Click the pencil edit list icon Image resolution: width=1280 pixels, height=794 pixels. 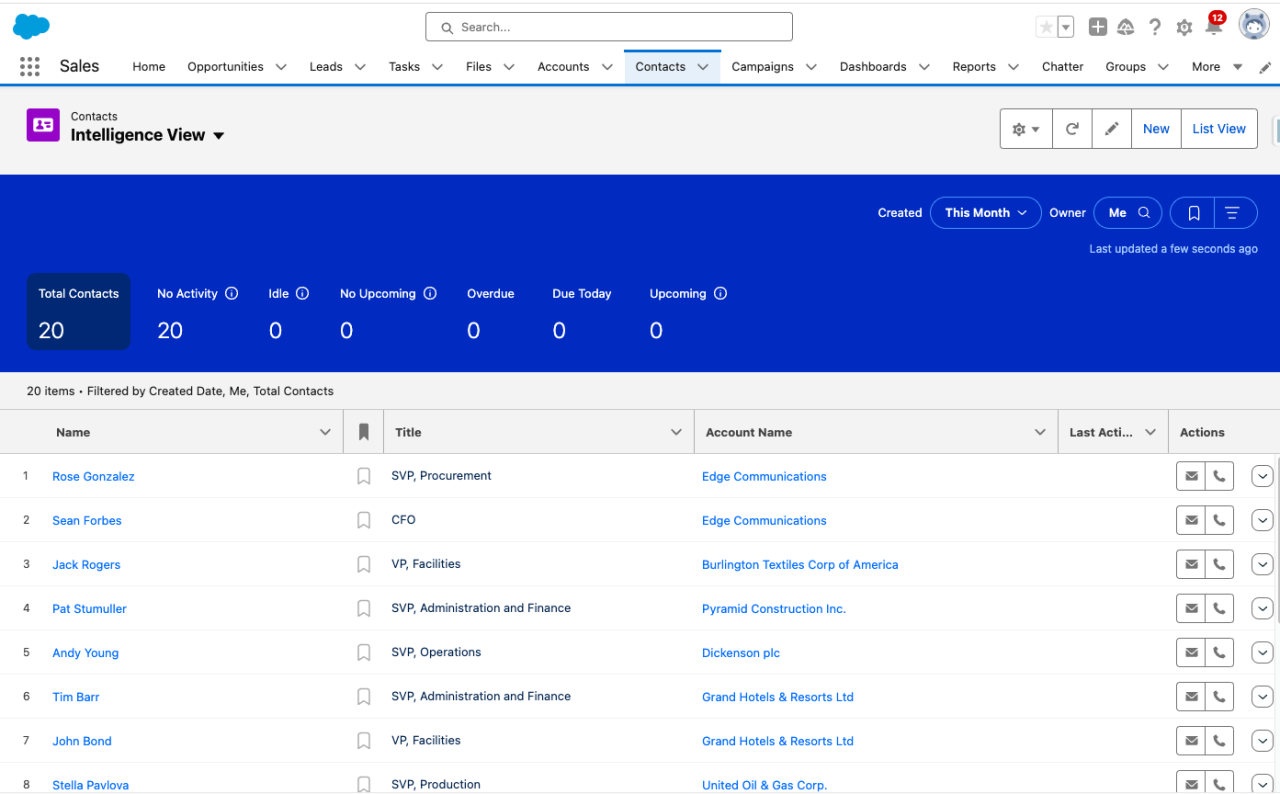[1111, 129]
